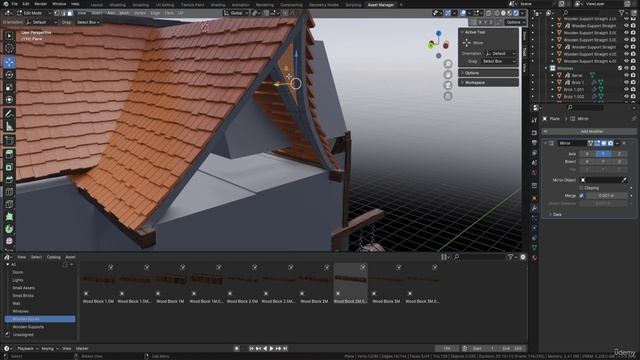Enable the Clipping checkbox in Mirror modifier
Screen dimensions: 640x360
point(581,188)
